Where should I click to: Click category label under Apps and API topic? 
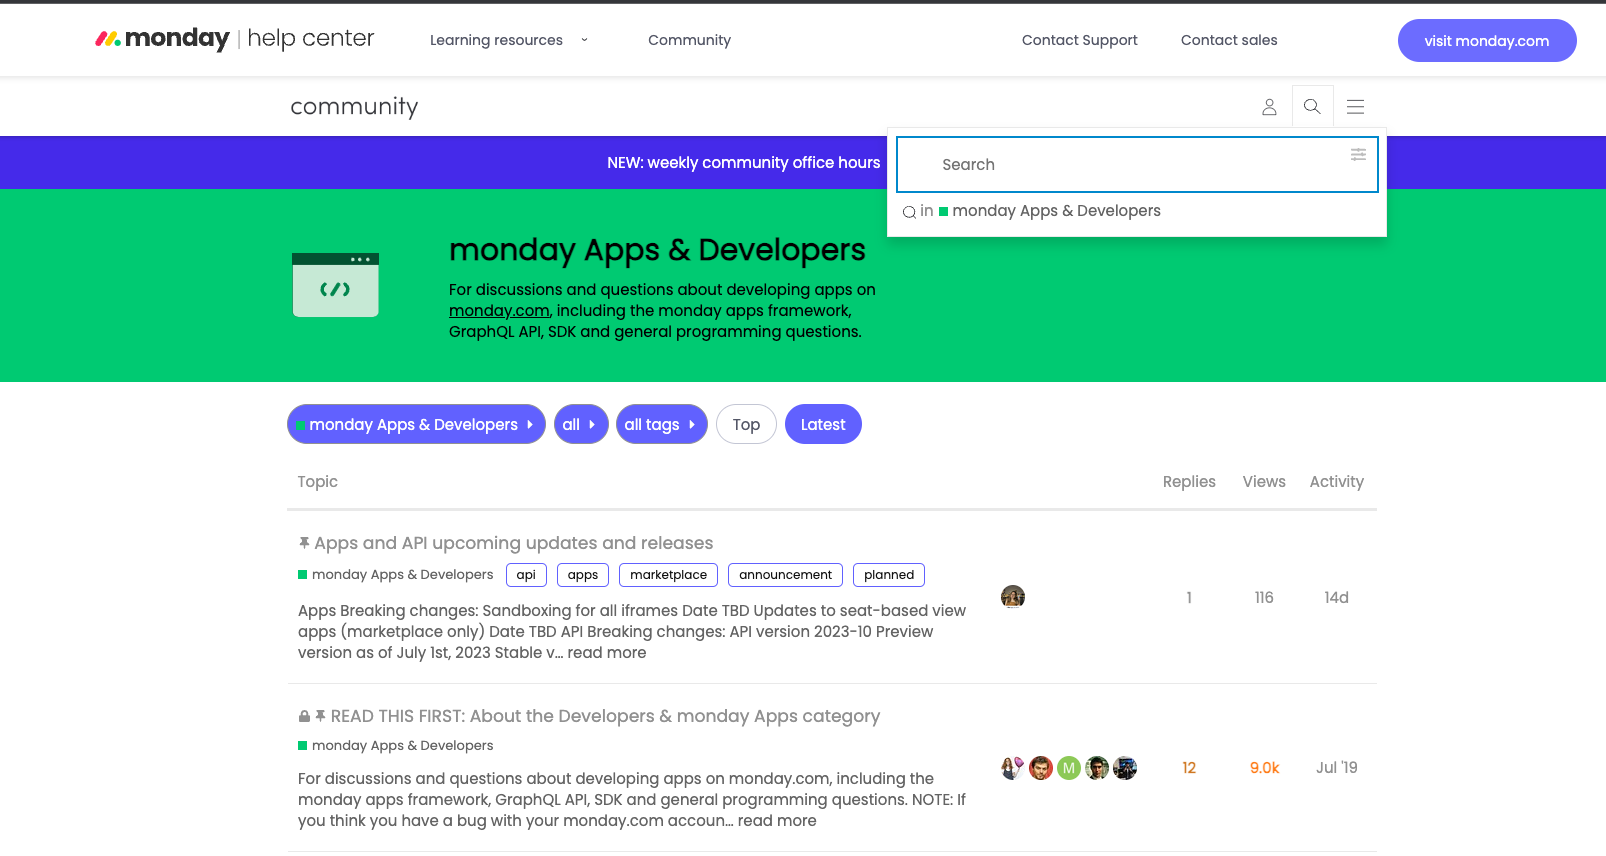[x=396, y=575]
